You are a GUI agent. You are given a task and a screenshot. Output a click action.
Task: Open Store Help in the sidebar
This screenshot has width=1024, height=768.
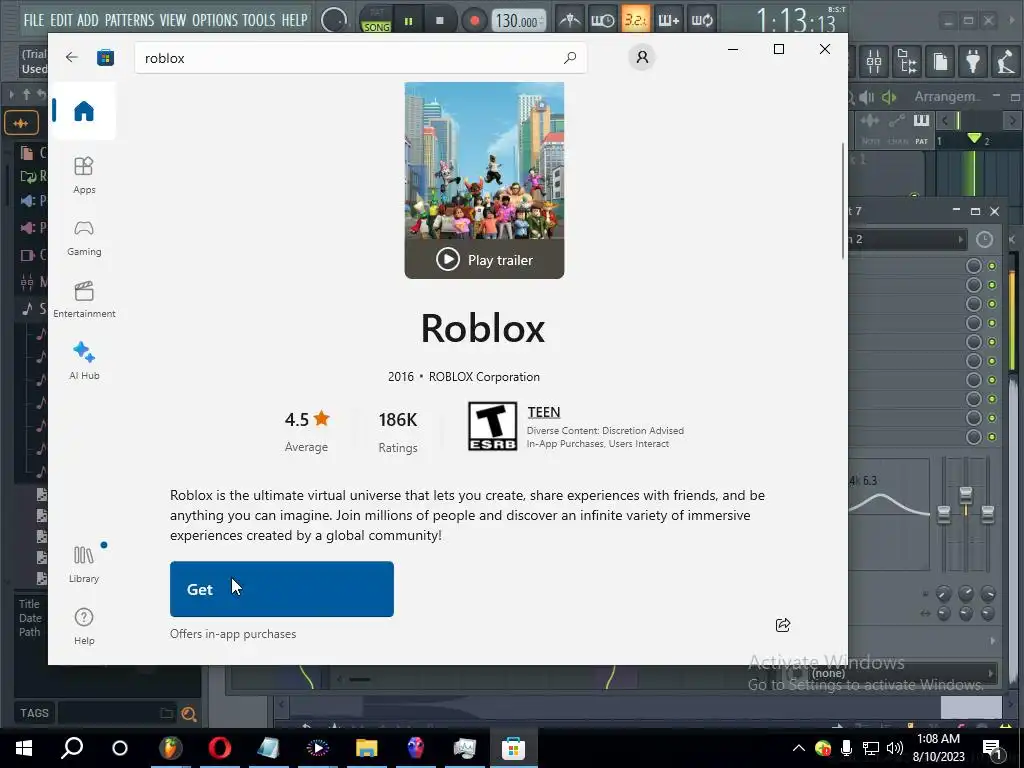[x=84, y=626]
